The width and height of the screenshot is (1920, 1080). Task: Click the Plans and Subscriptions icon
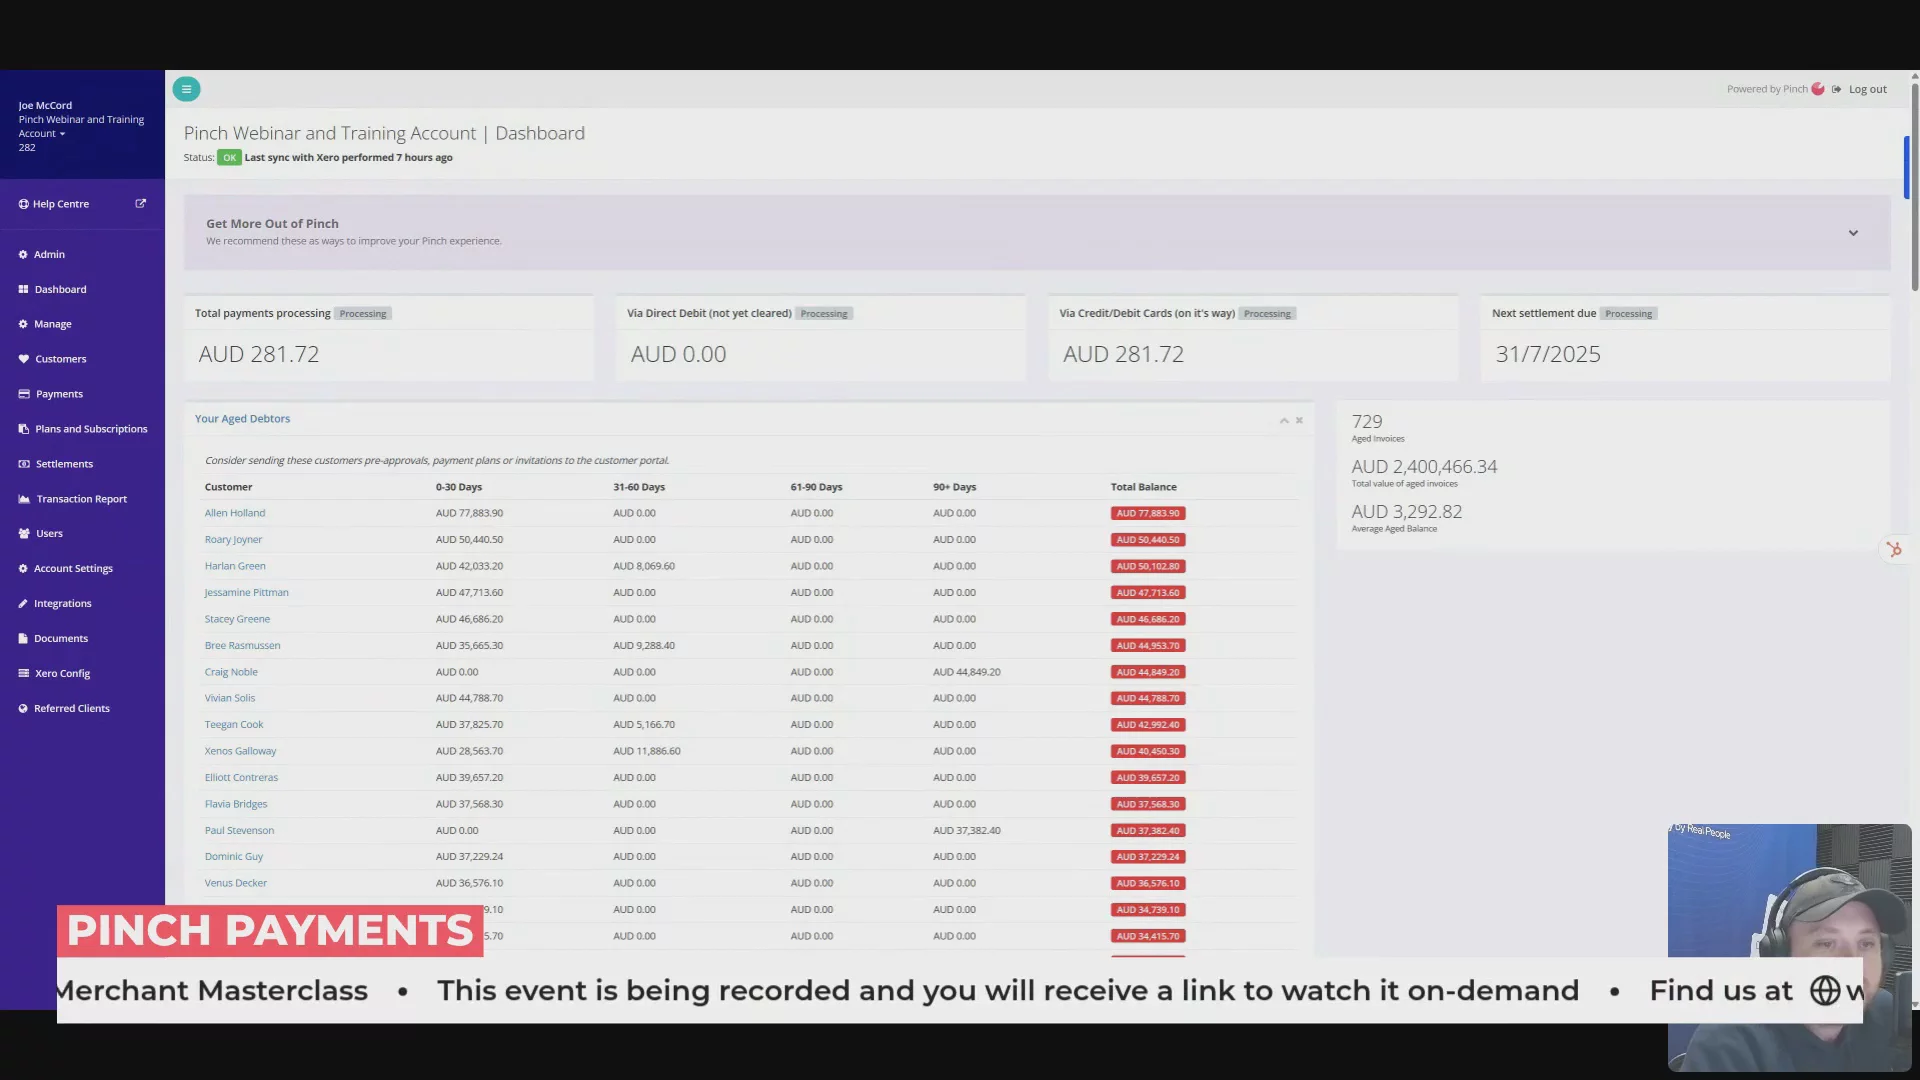(23, 429)
